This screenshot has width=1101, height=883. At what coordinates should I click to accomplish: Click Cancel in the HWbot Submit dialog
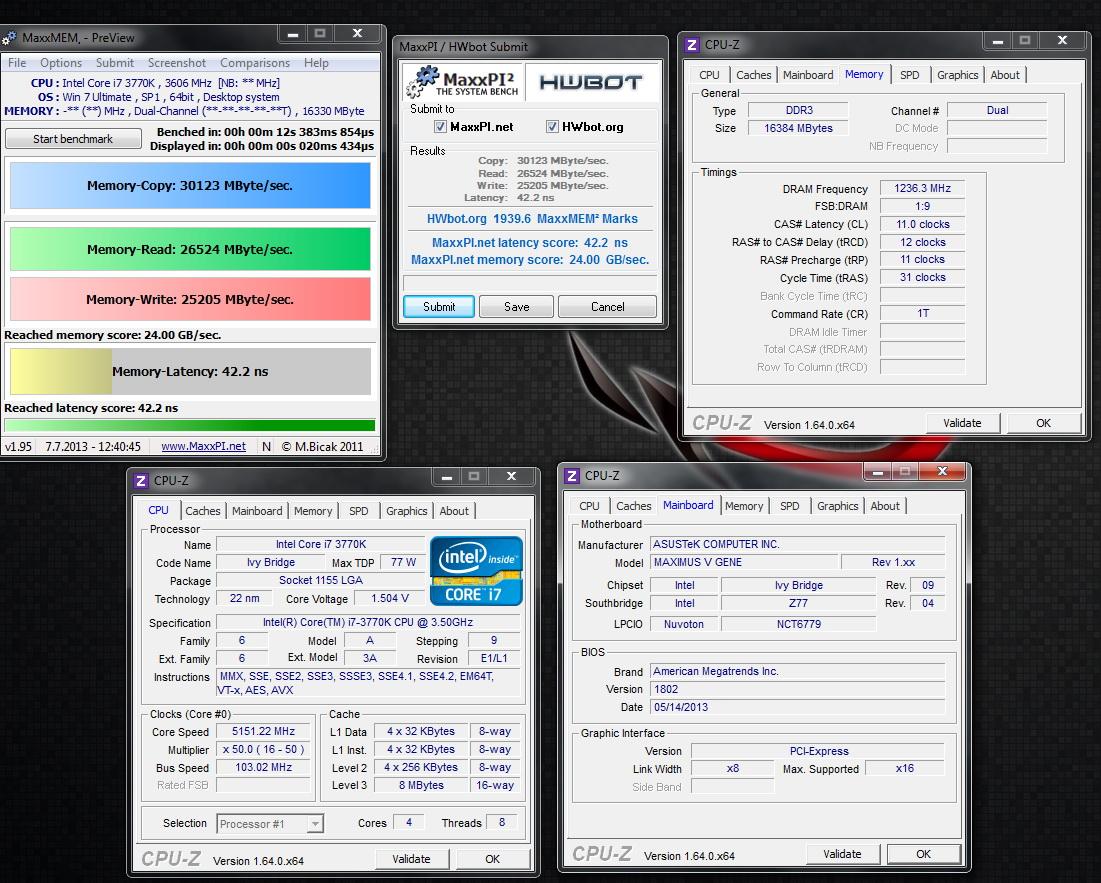coord(607,307)
